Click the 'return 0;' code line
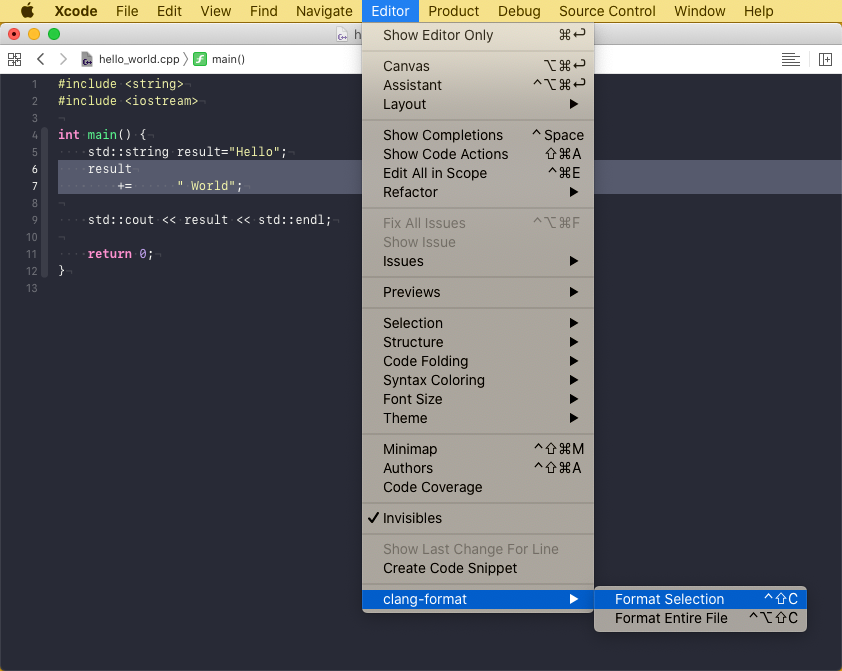 [x=120, y=254]
